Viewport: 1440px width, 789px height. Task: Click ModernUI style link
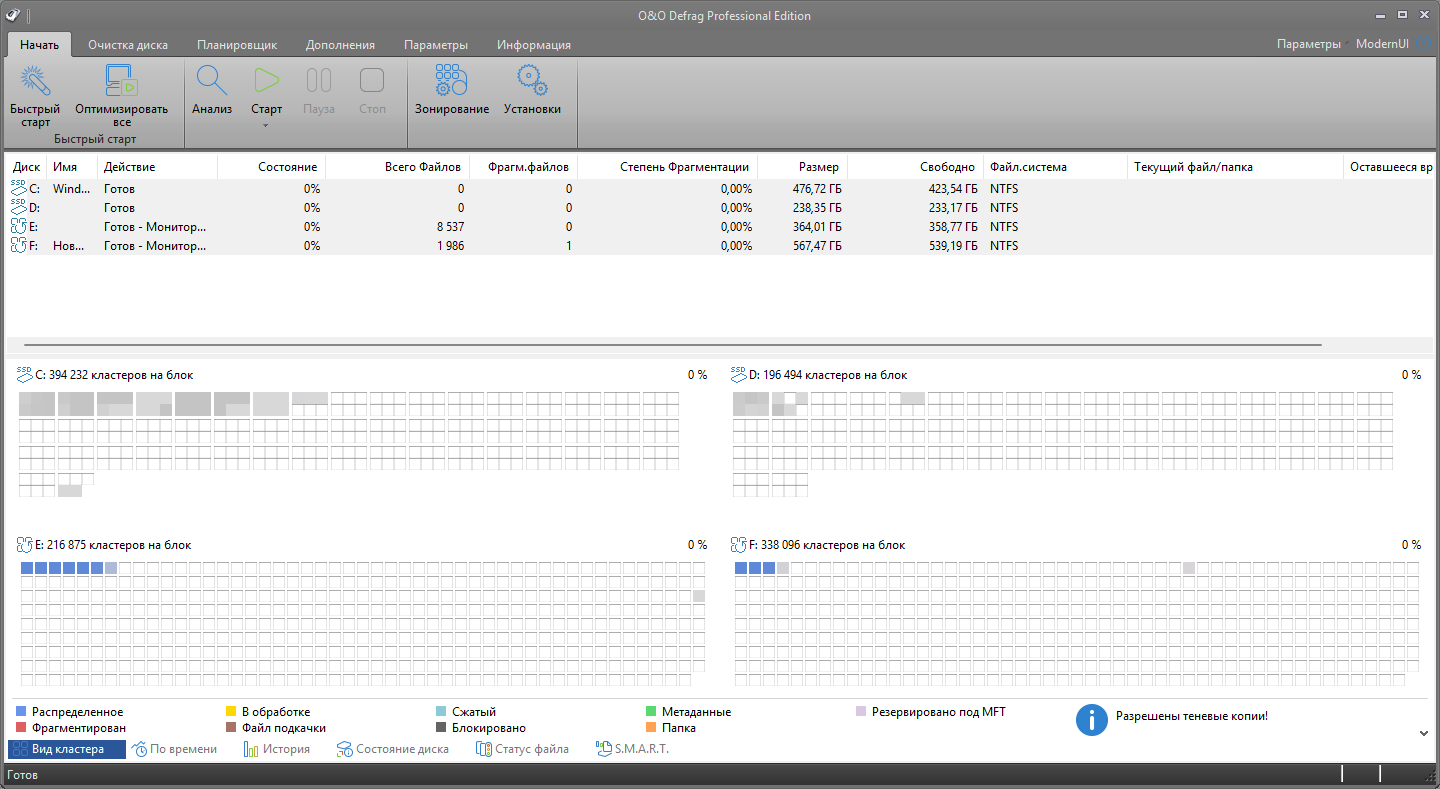pyautogui.click(x=1382, y=44)
